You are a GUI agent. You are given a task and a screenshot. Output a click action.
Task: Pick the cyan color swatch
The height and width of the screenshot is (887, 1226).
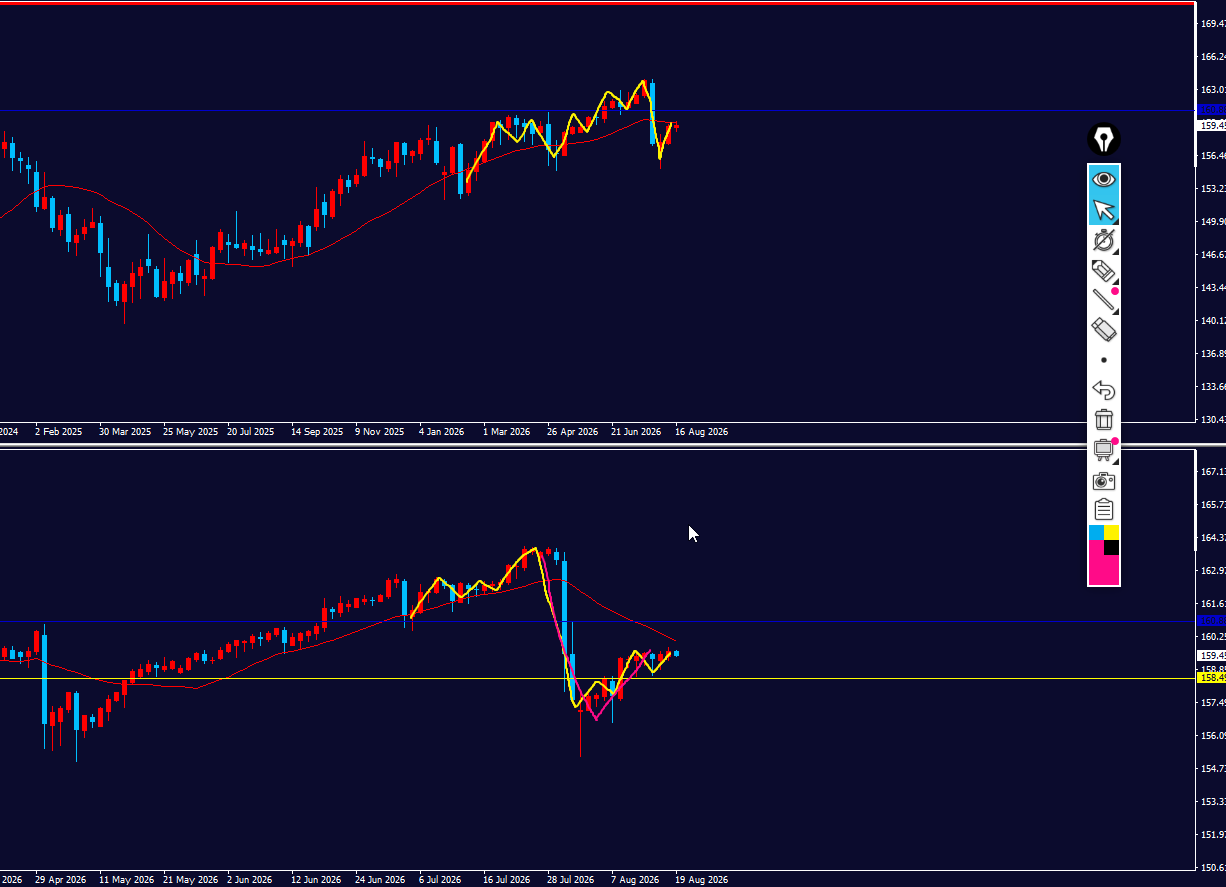pos(1096,532)
